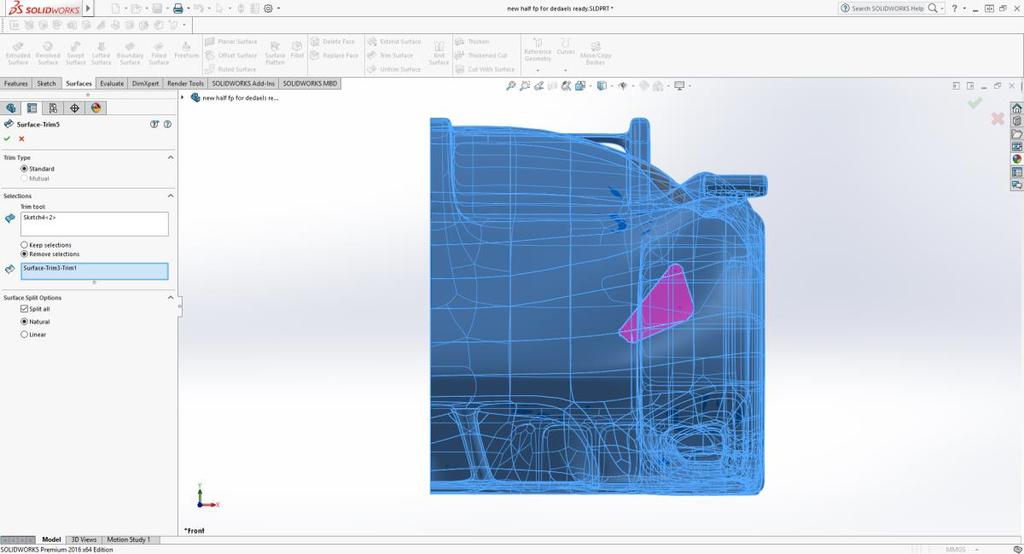The width and height of the screenshot is (1024, 554).
Task: Collapse the Selections section
Action: (170, 195)
